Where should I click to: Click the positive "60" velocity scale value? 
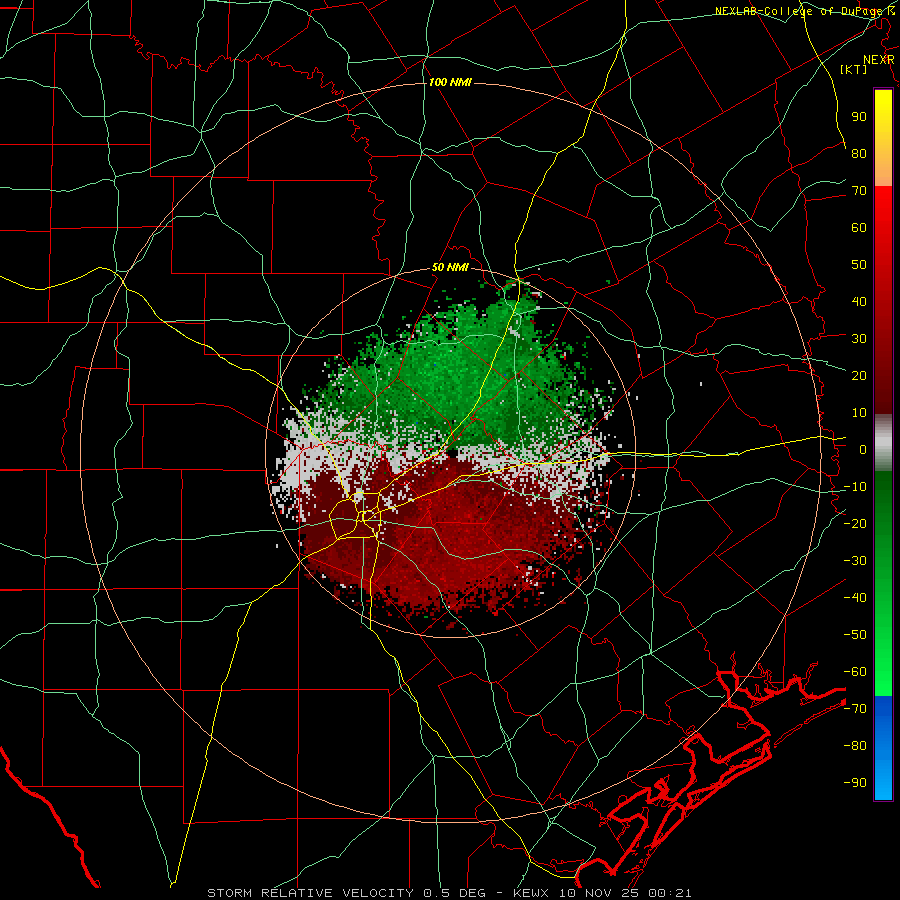859,227
